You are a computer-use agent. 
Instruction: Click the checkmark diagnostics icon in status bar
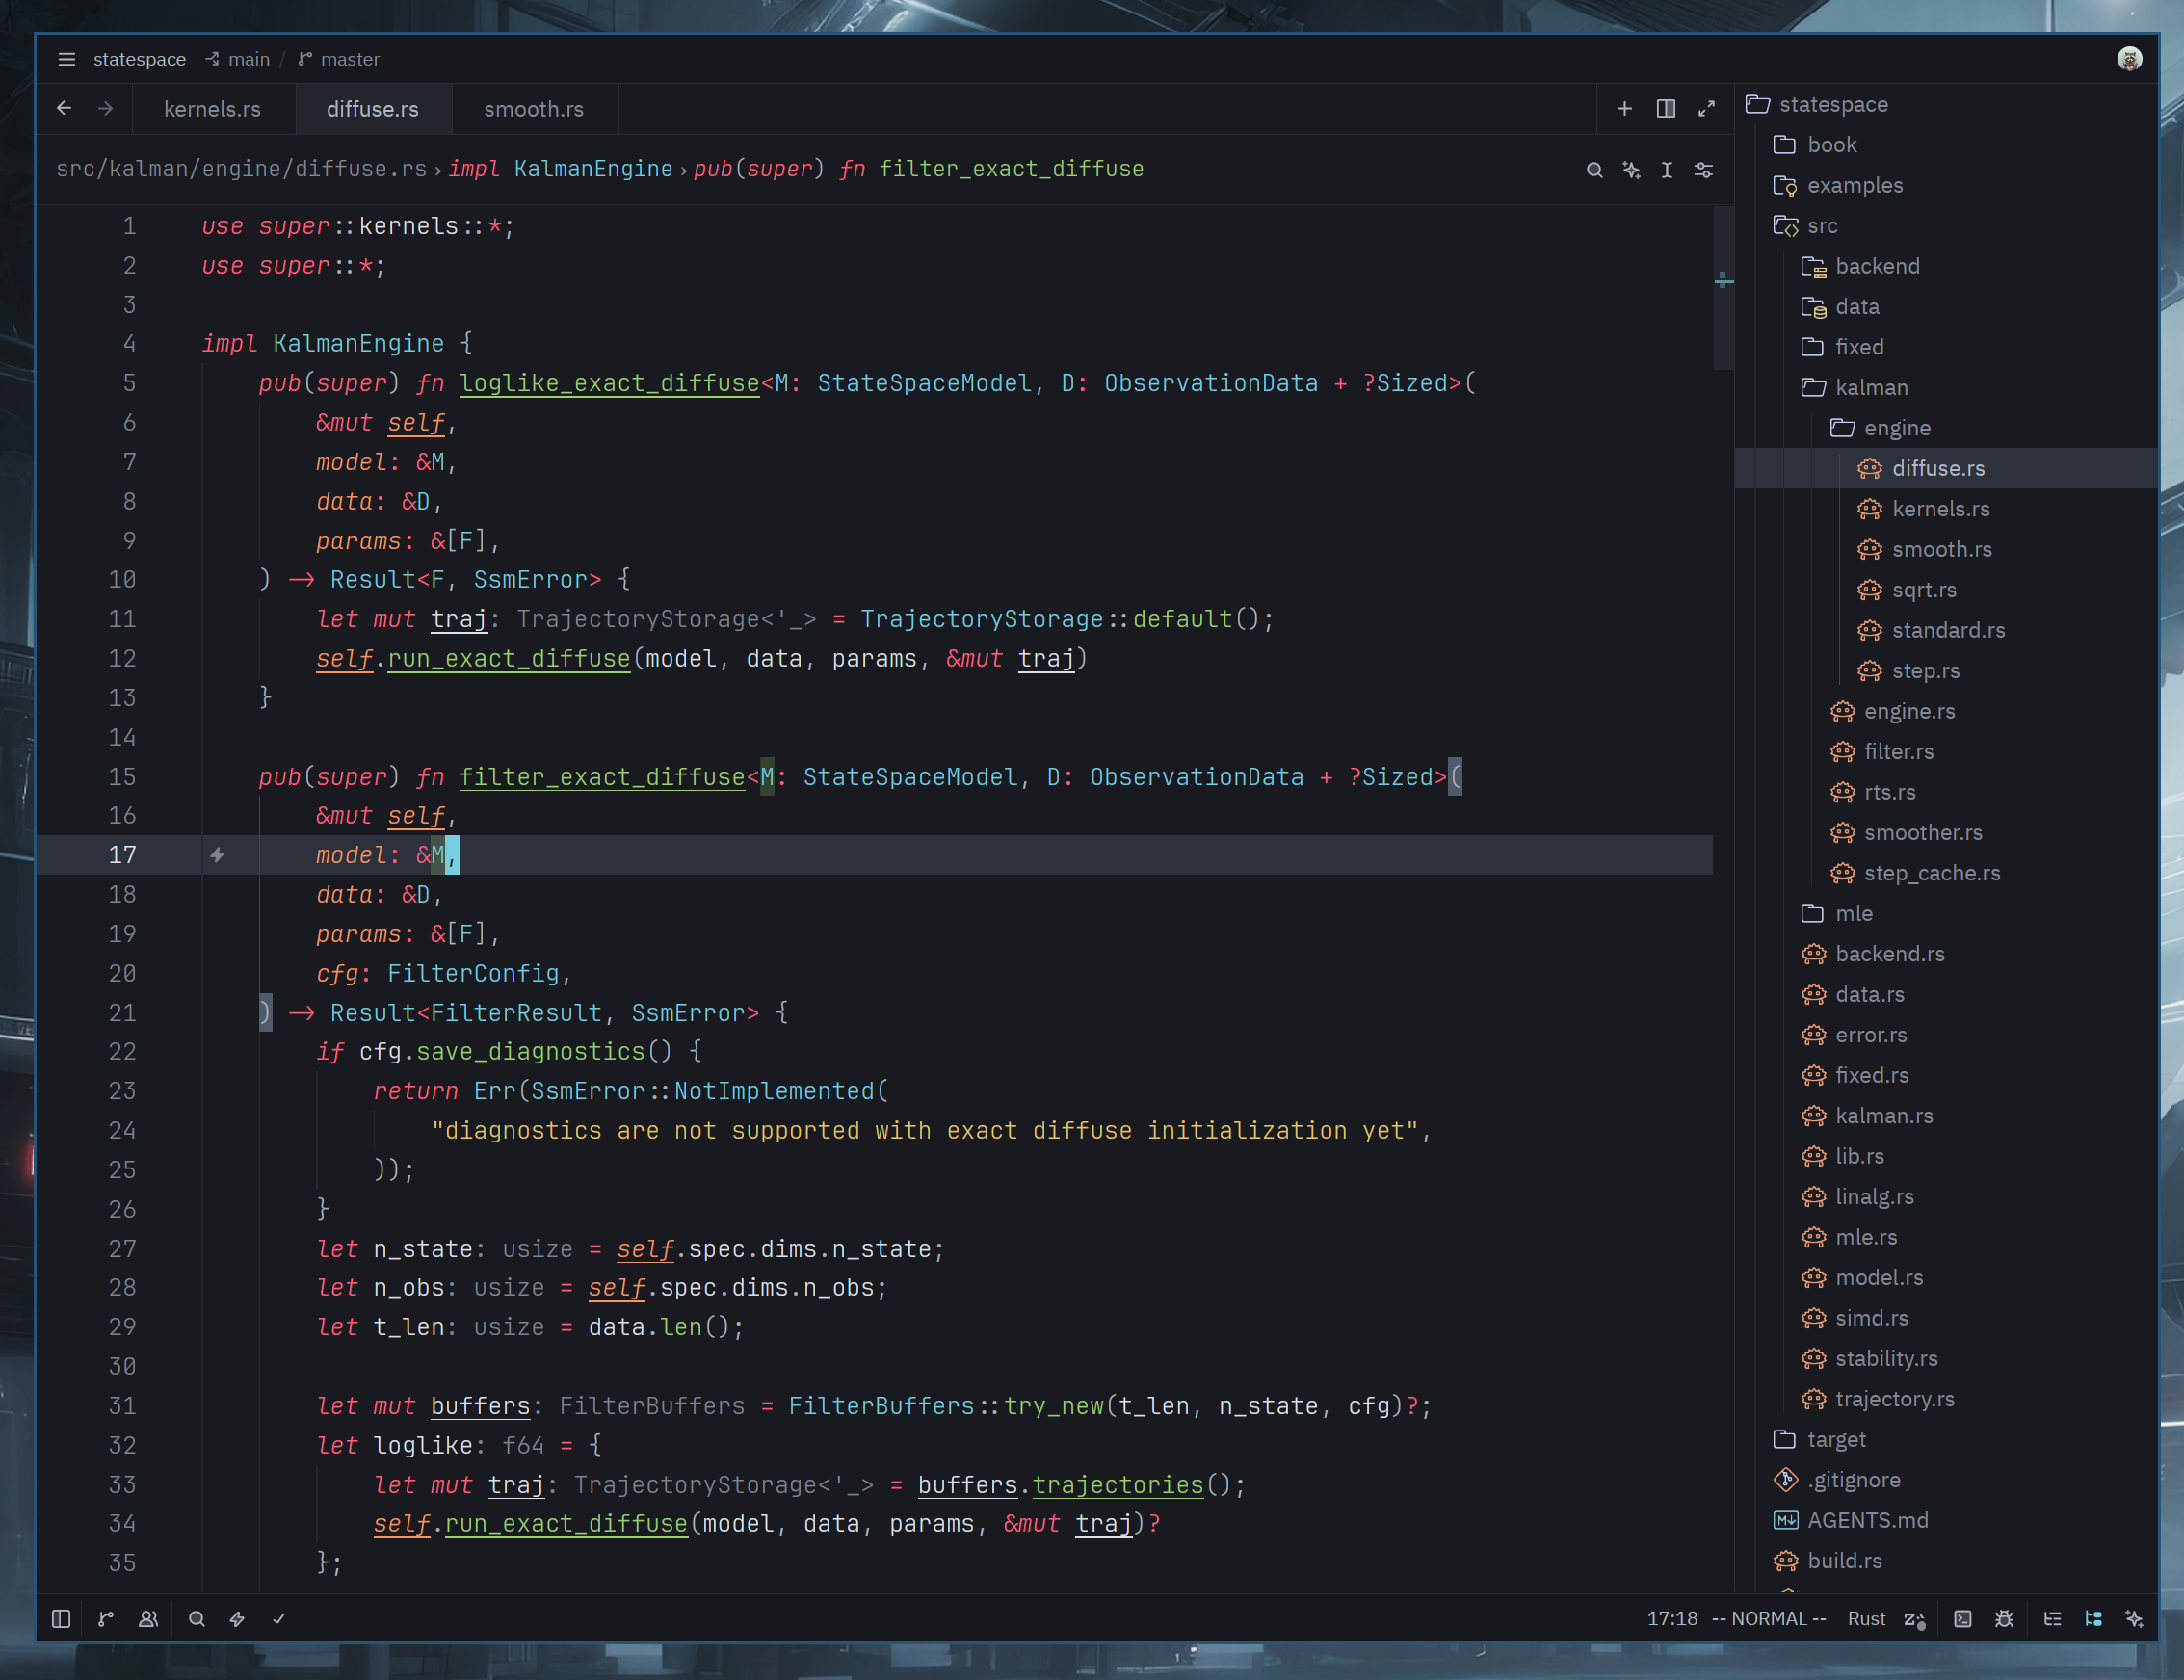point(279,1618)
